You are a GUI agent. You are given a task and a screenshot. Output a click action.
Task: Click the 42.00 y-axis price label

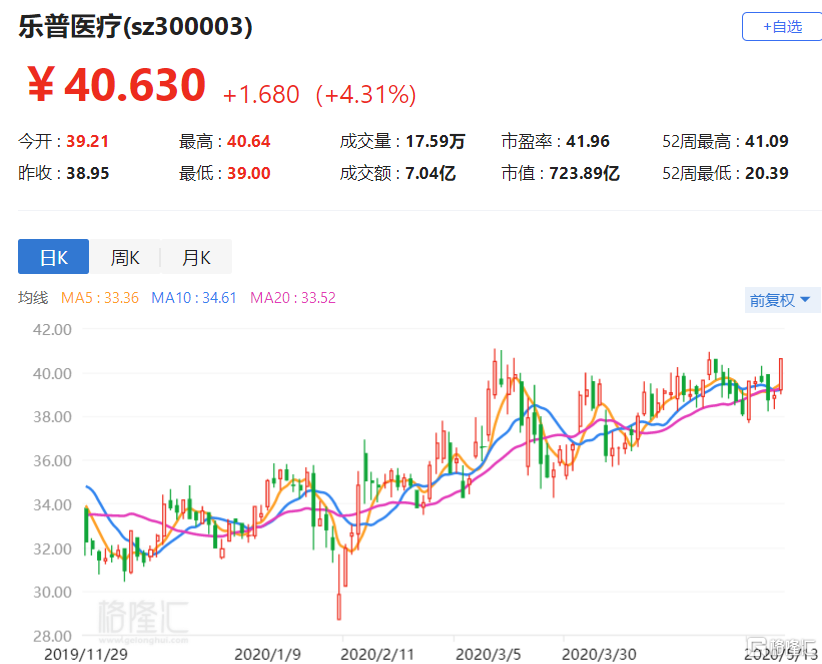coord(52,330)
